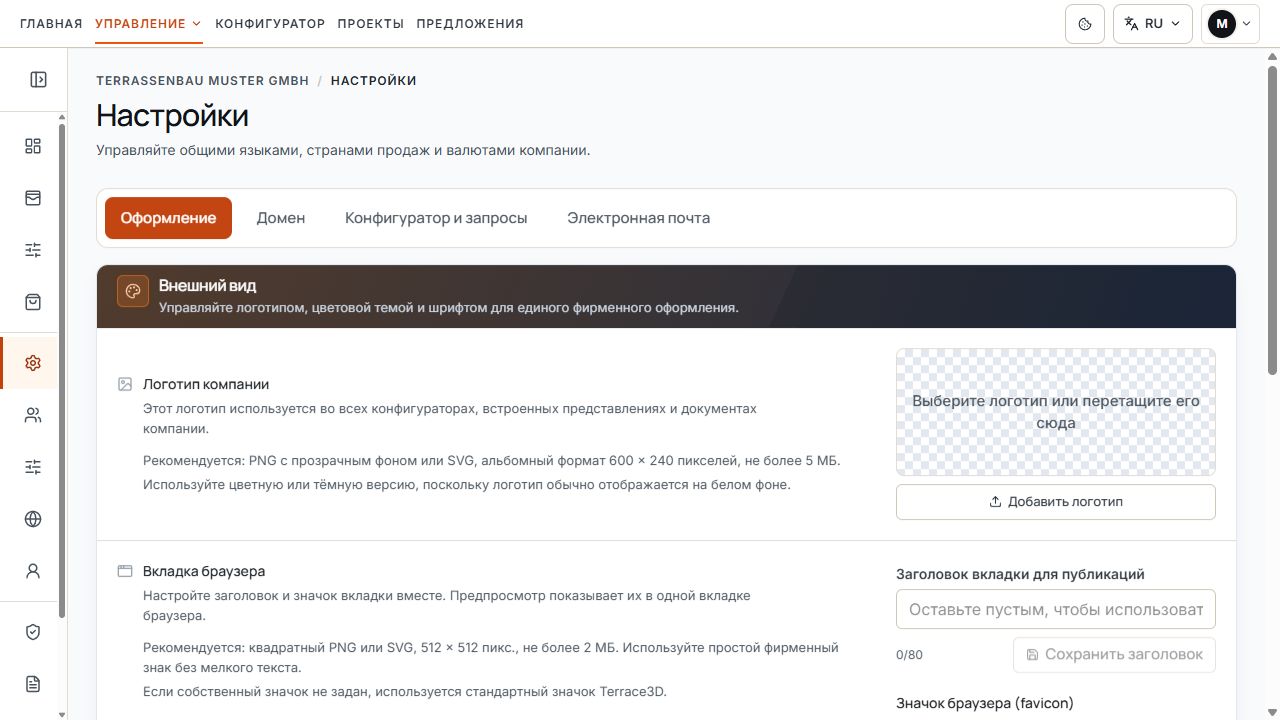
Task: Open the document icon in sidebar
Action: pyautogui.click(x=33, y=684)
